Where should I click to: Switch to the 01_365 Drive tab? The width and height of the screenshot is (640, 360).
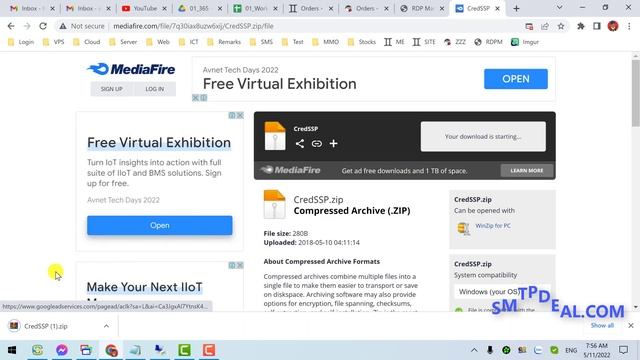[199, 8]
